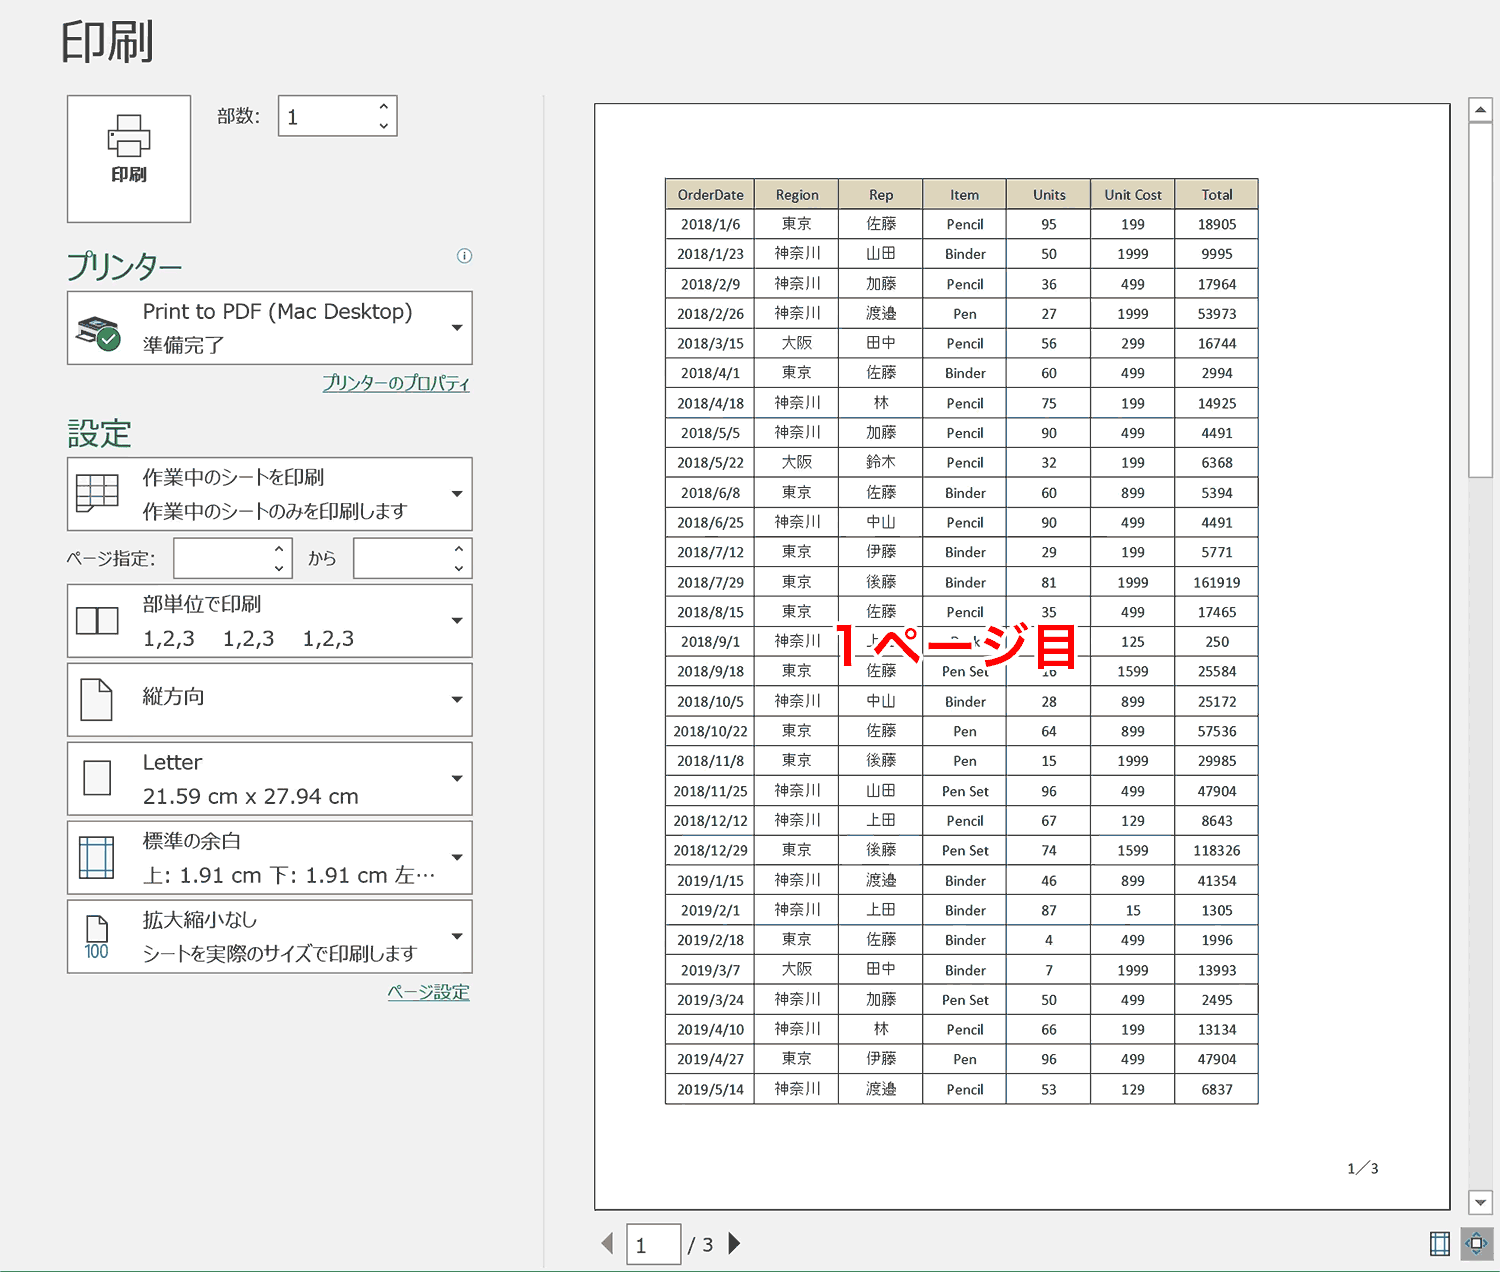Open 拡大縮小なし scaling dropdown
This screenshot has height=1272, width=1500.
[x=270, y=937]
